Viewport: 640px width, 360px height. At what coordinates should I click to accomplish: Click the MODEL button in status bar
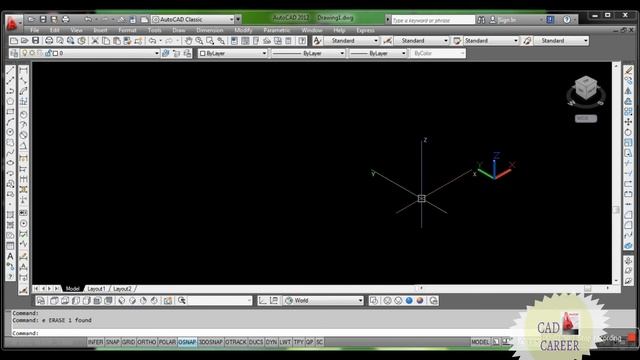click(480, 342)
